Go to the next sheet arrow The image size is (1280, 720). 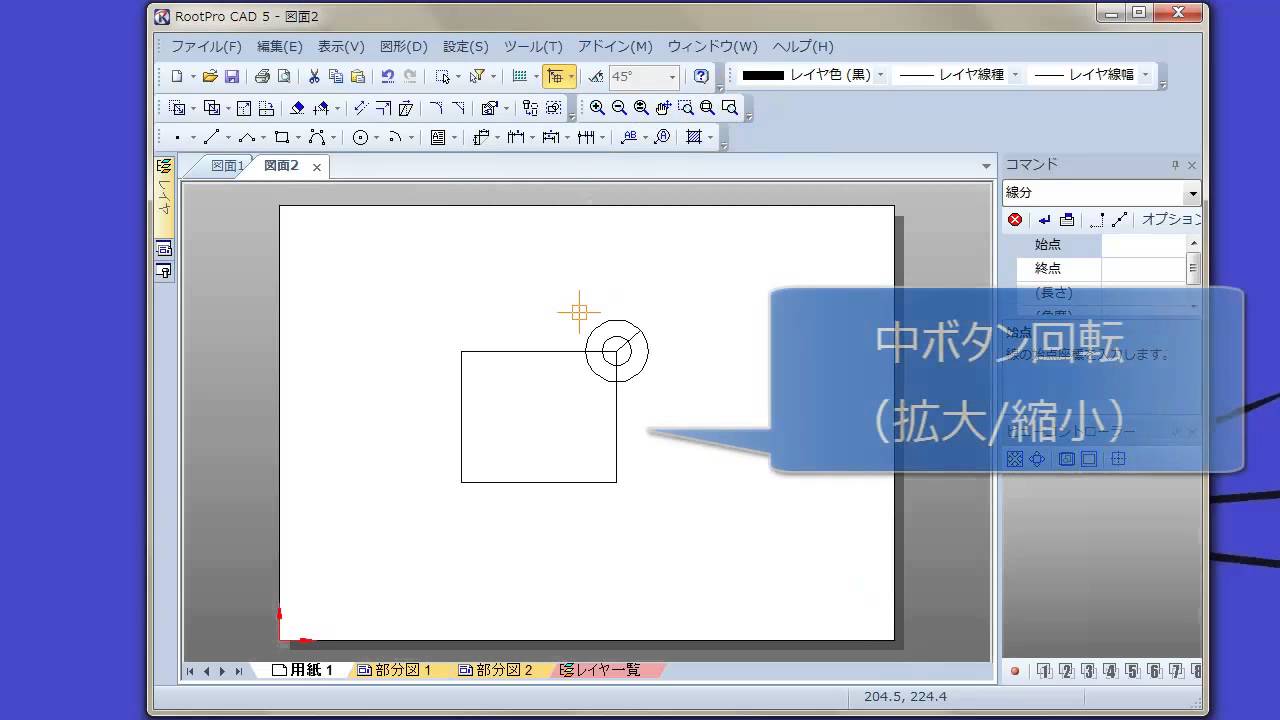click(223, 671)
